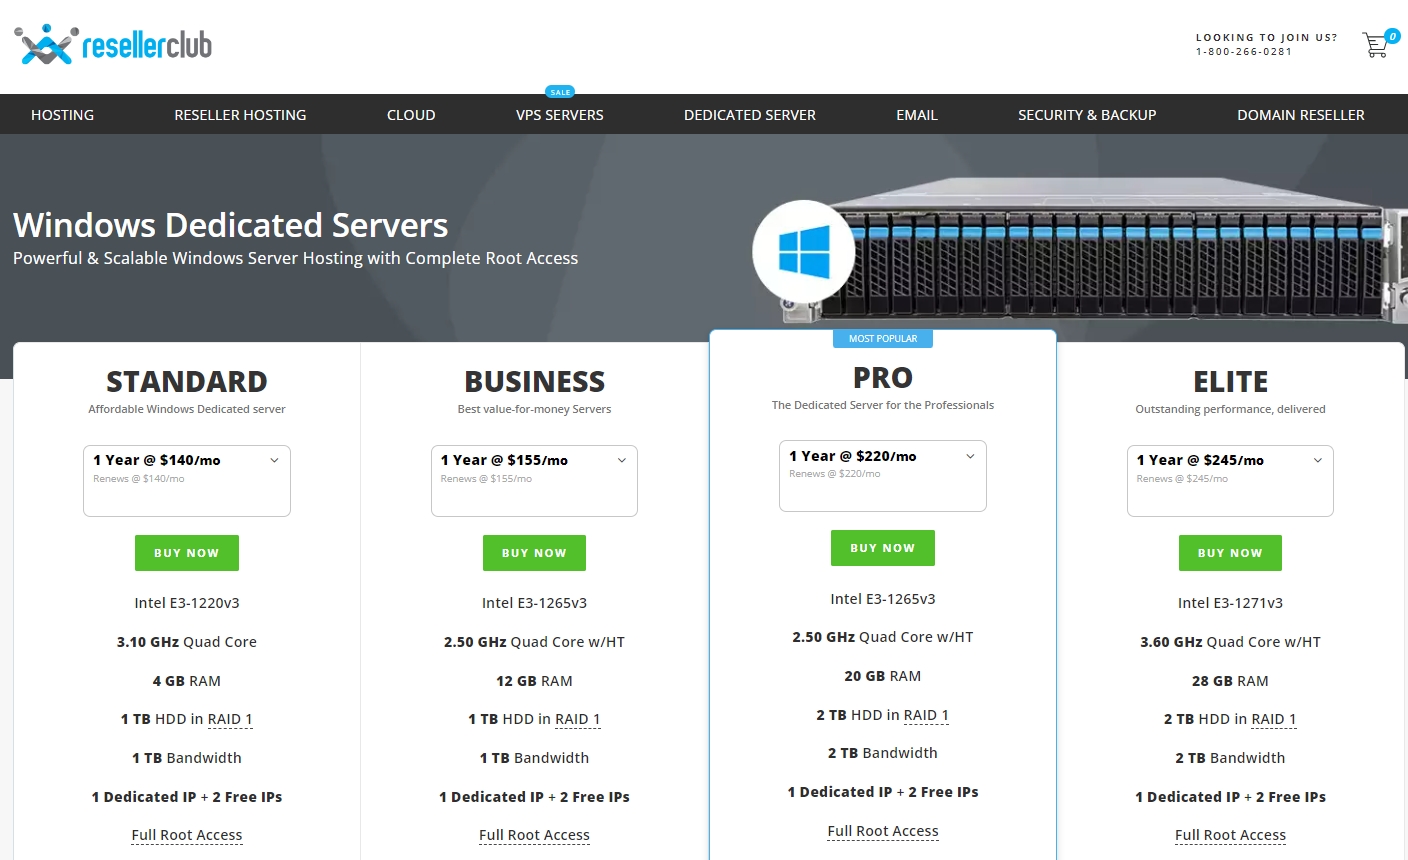Viewport: 1408px width, 860px height.
Task: Click Buy Now under the Elite plan
Action: (x=1230, y=553)
